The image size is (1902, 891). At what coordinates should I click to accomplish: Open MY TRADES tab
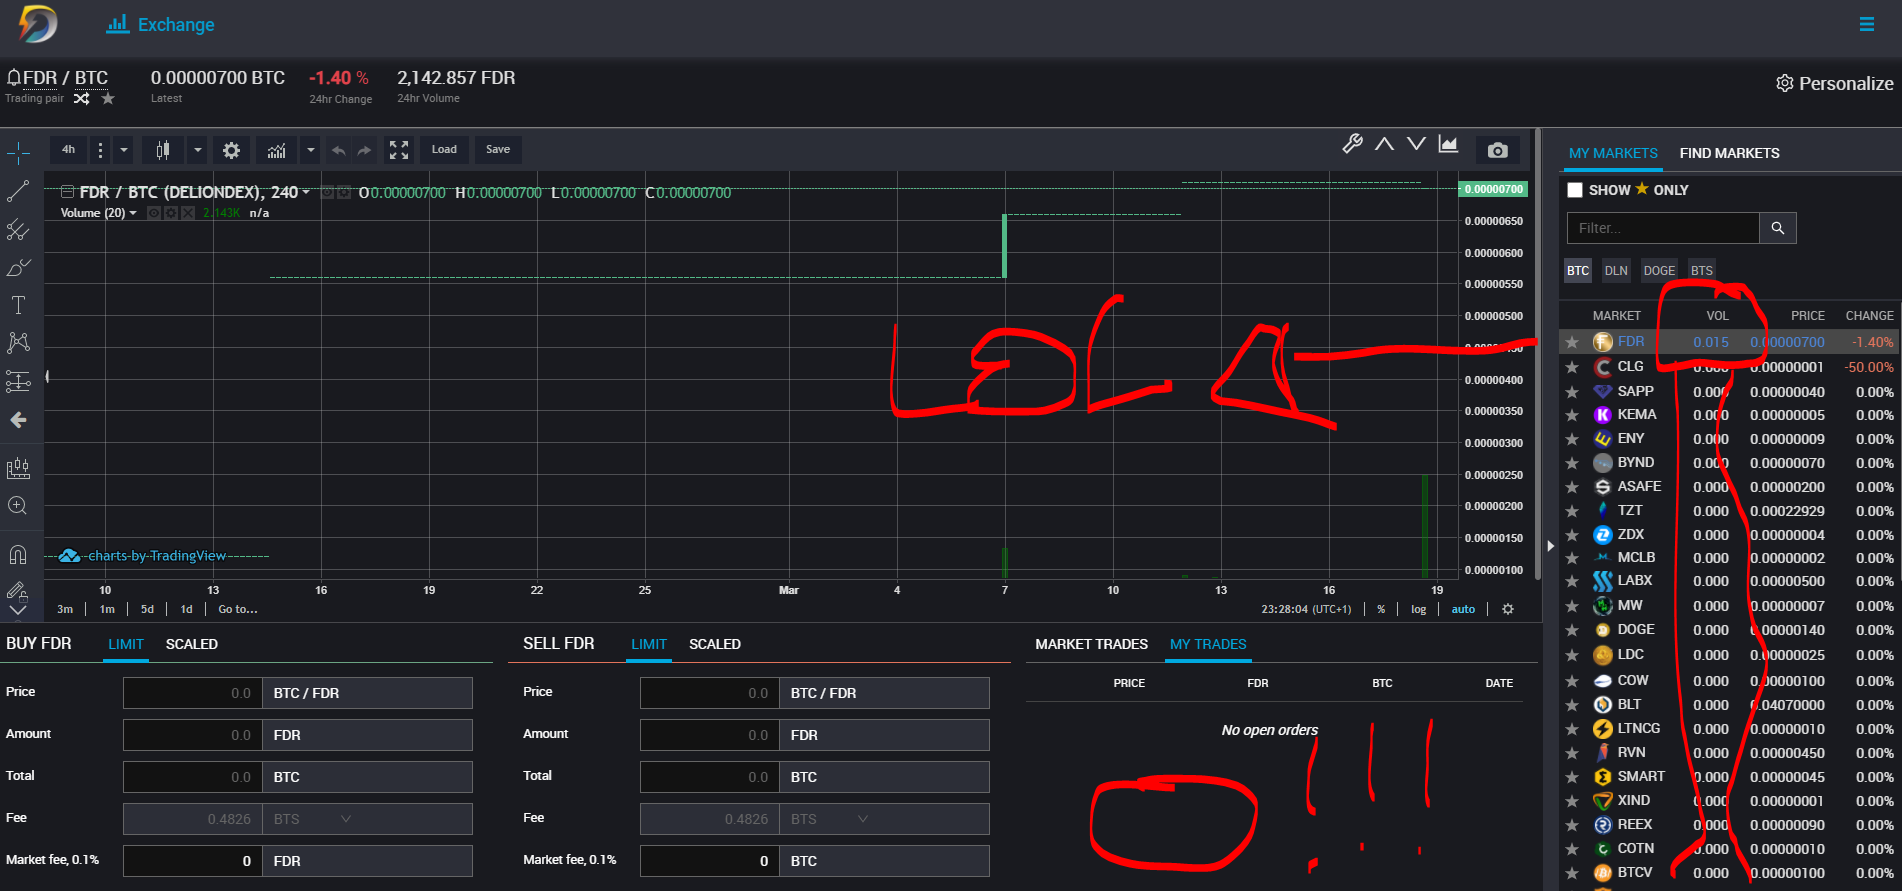click(x=1208, y=644)
